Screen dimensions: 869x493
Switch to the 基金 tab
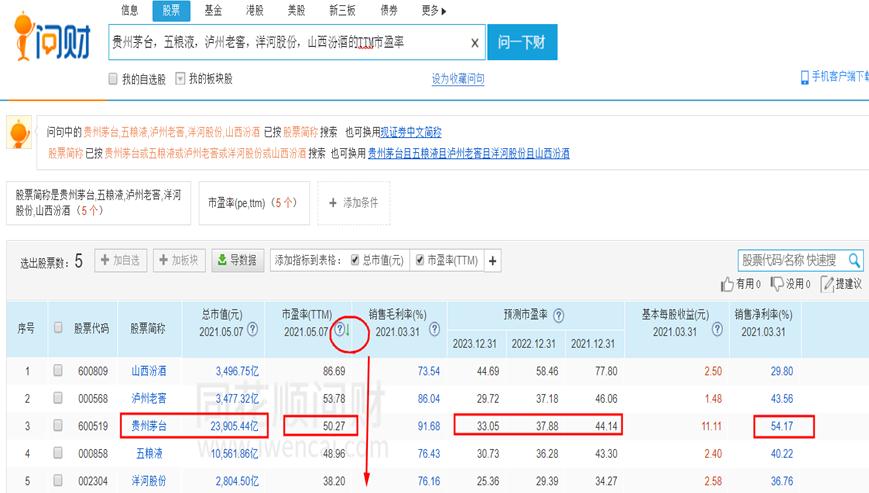(x=213, y=10)
